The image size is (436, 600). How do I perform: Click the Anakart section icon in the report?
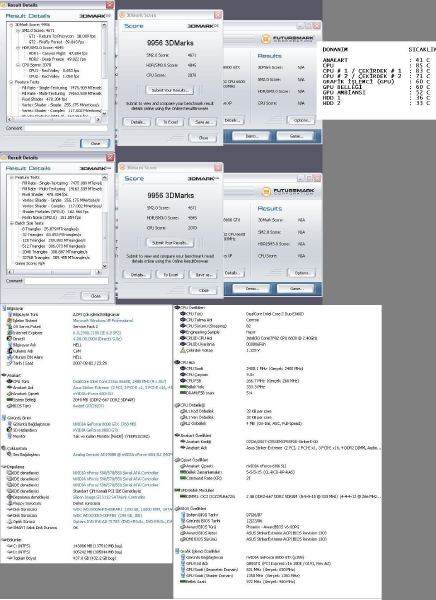point(4,375)
